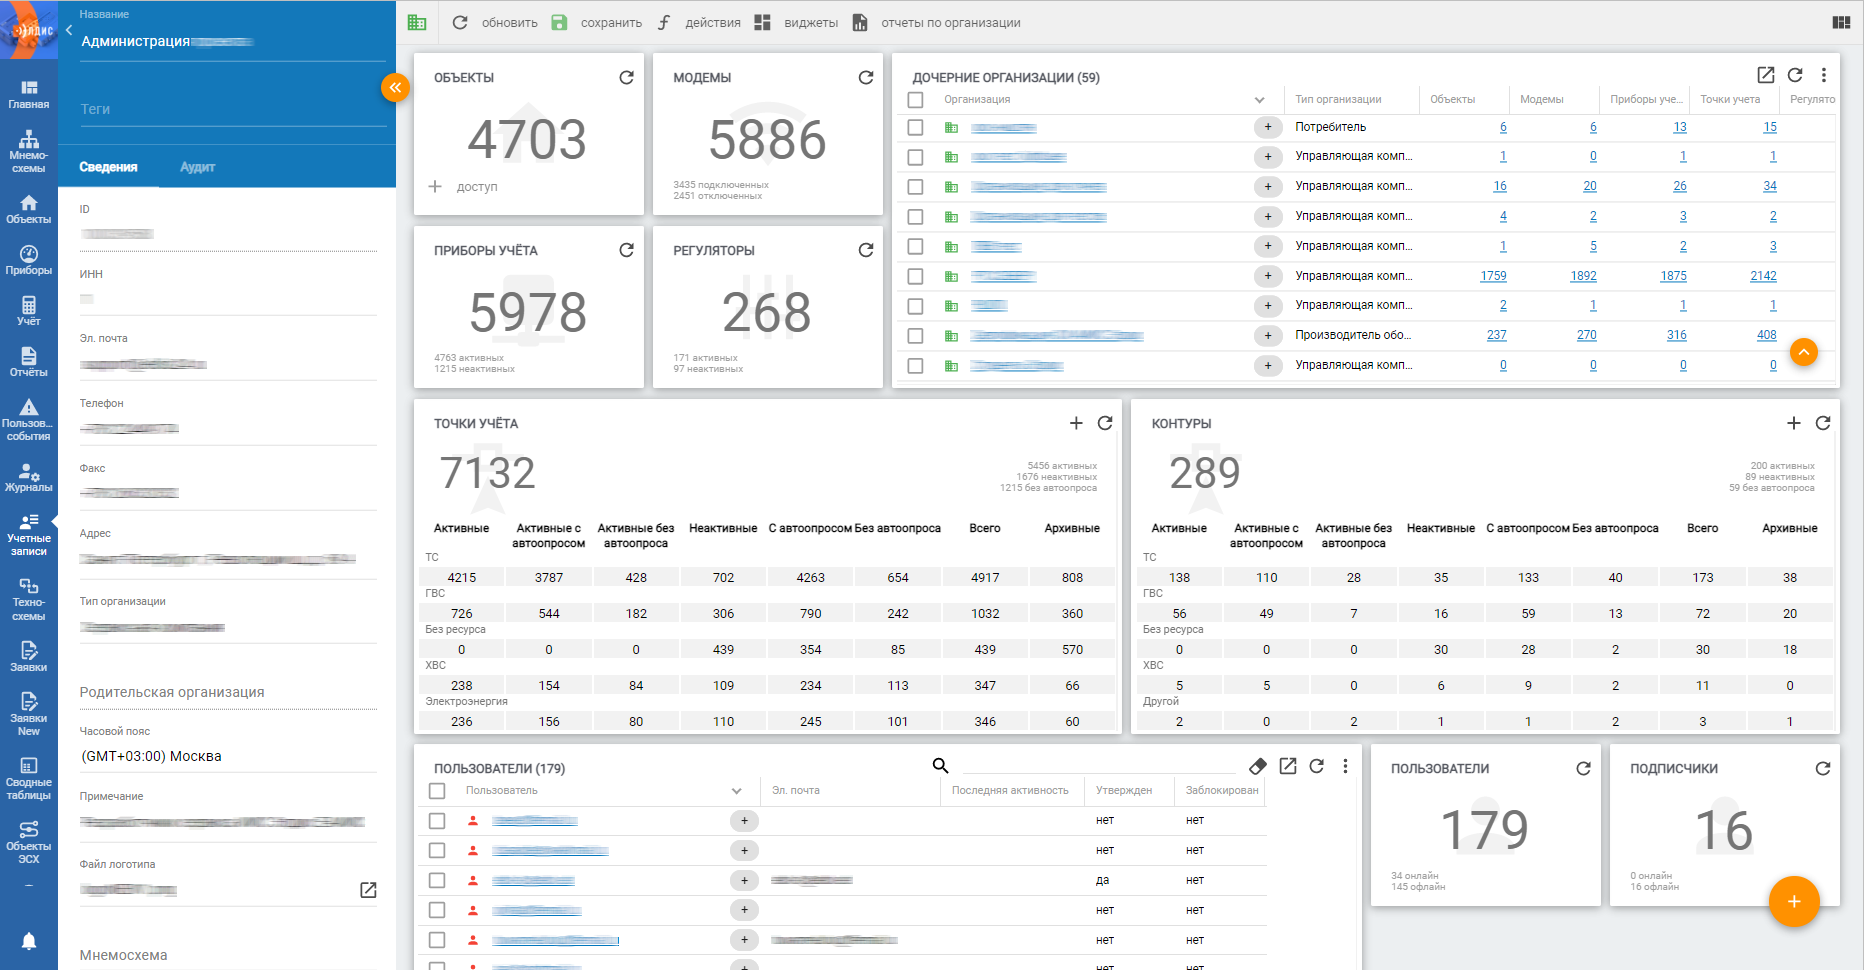Viewport: 1864px width, 970px height.
Task: Open Сводные таблицы in sidebar
Action: click(x=29, y=779)
